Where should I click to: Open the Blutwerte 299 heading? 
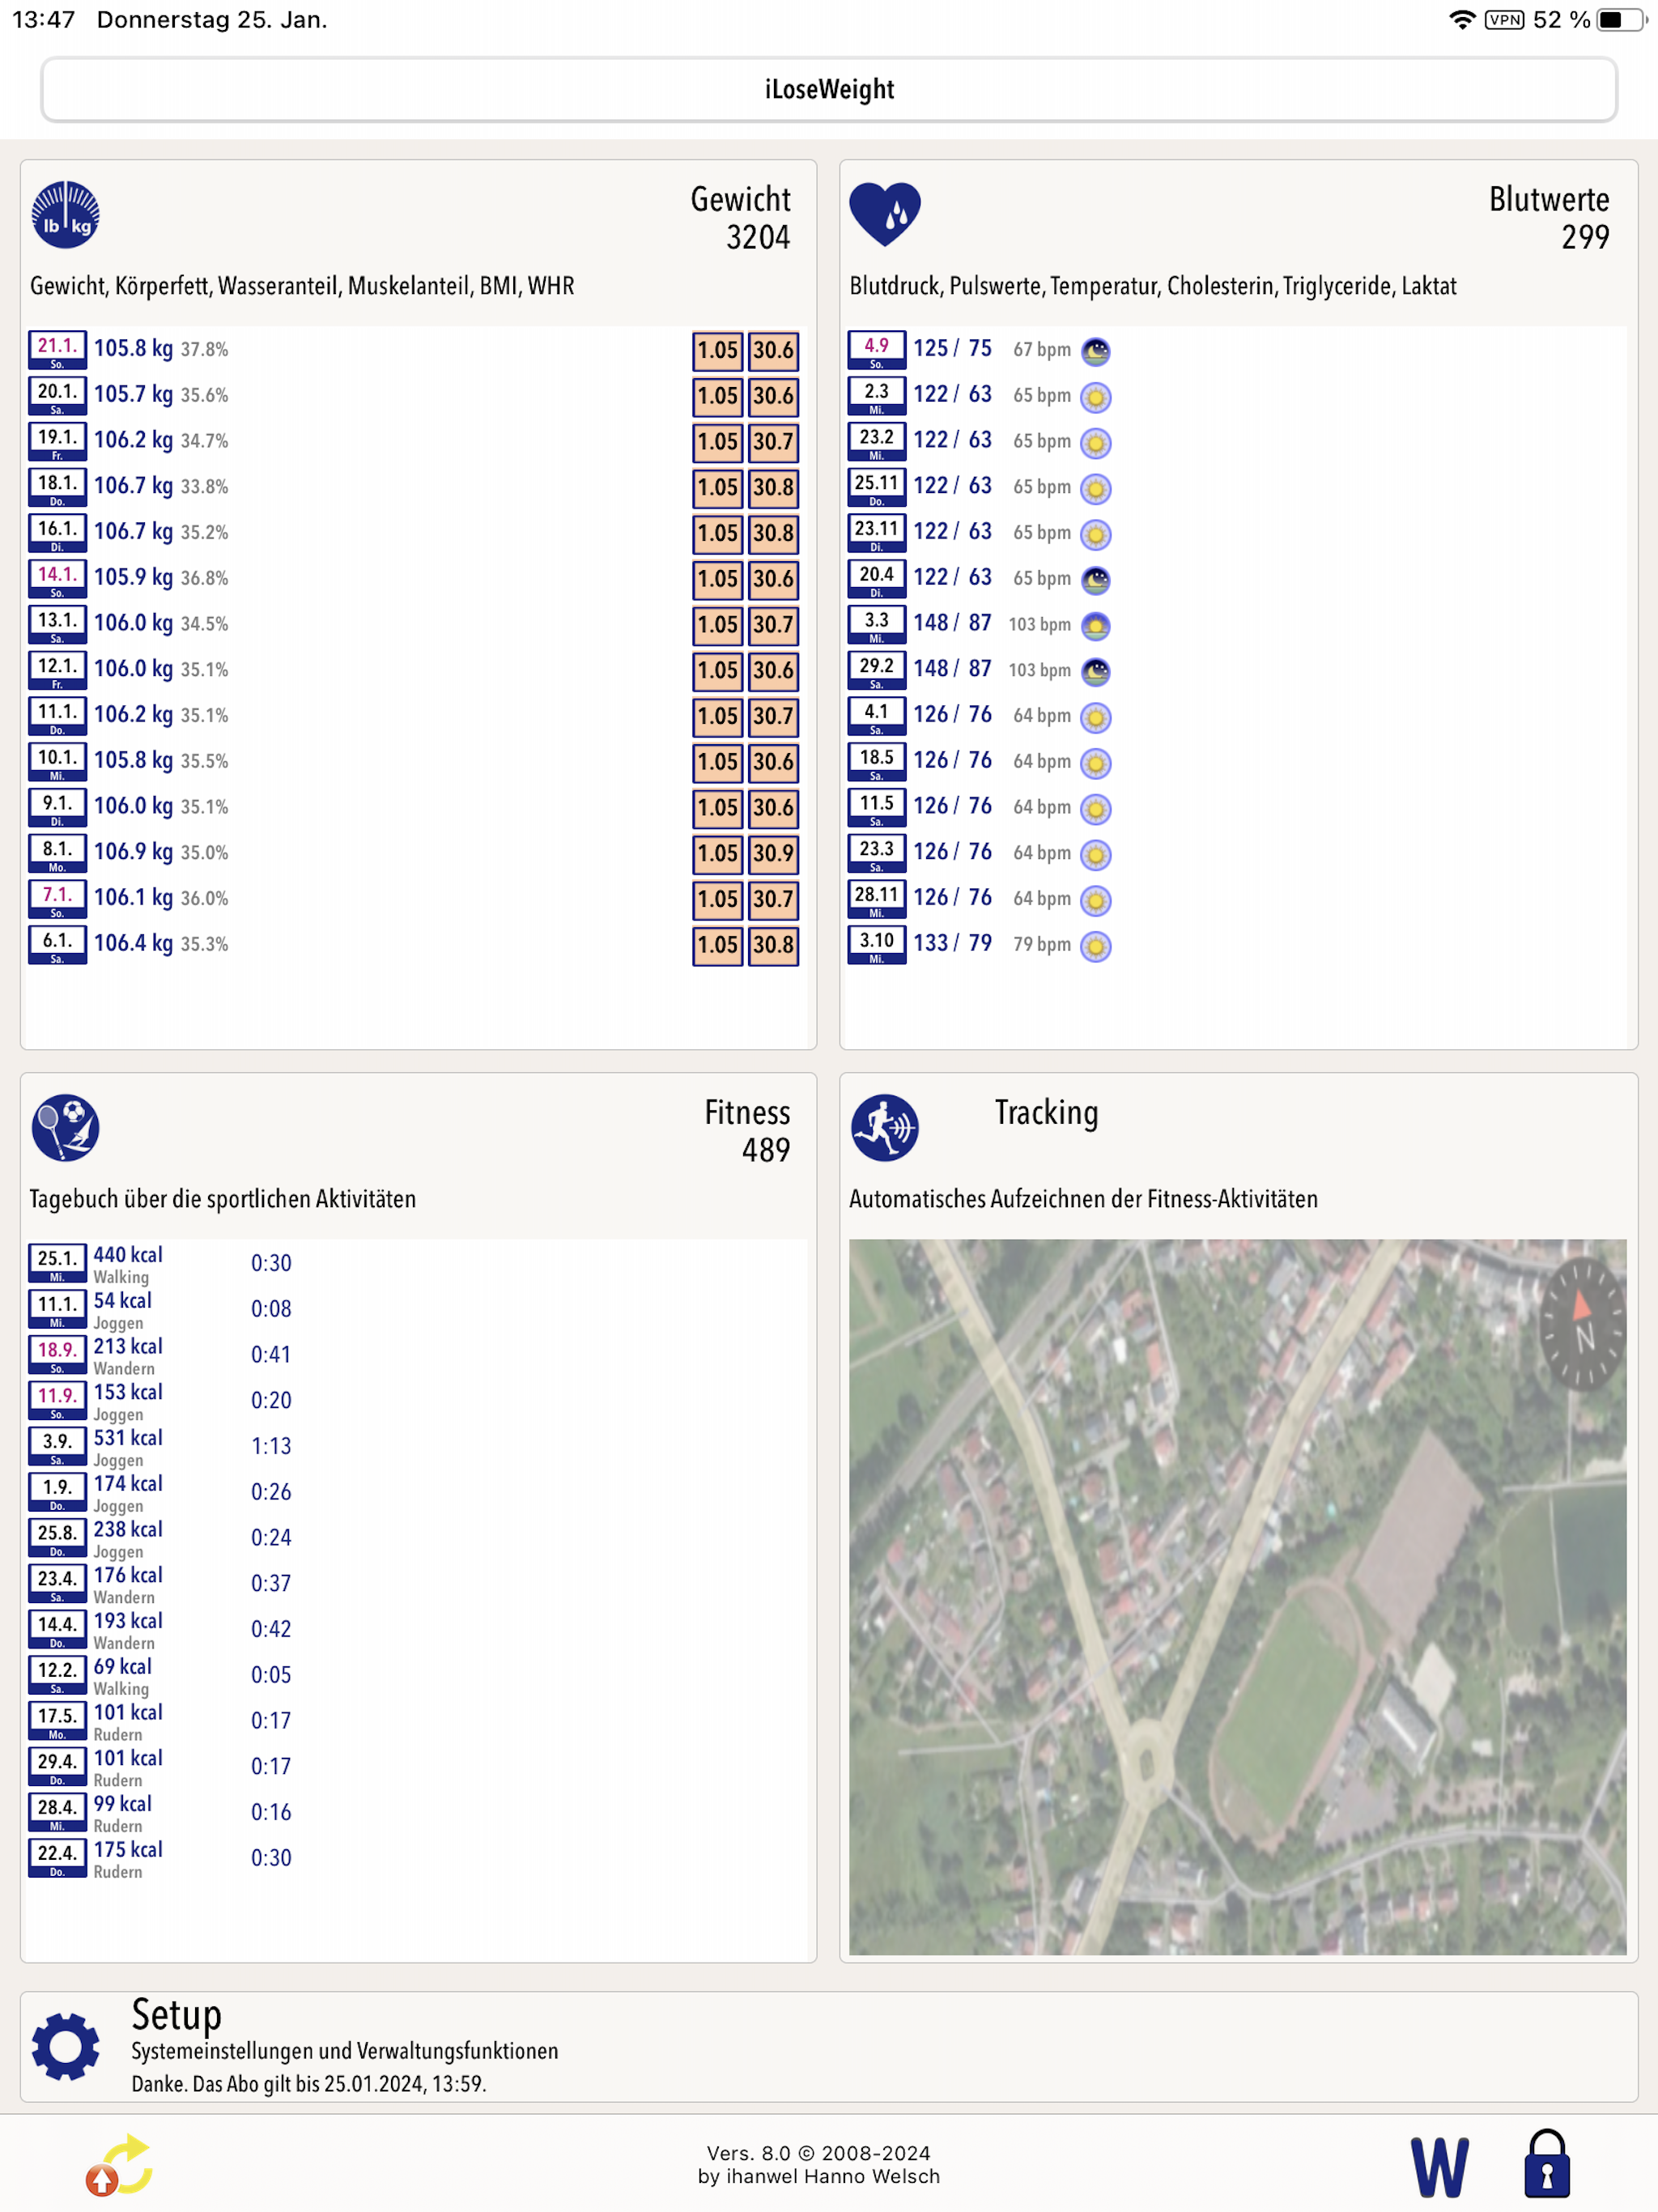1549,218
